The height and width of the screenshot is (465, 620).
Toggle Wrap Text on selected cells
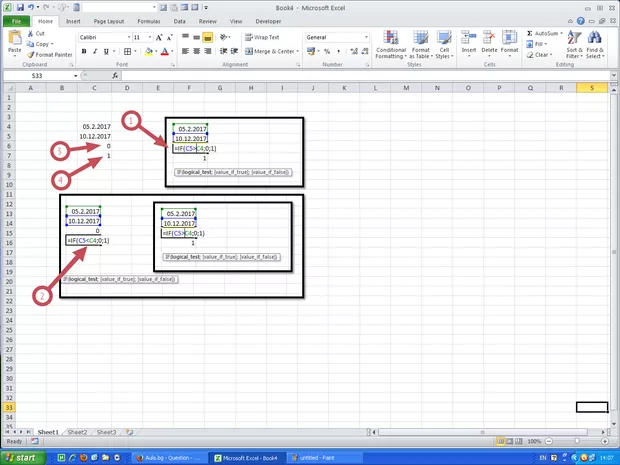pyautogui.click(x=263, y=37)
